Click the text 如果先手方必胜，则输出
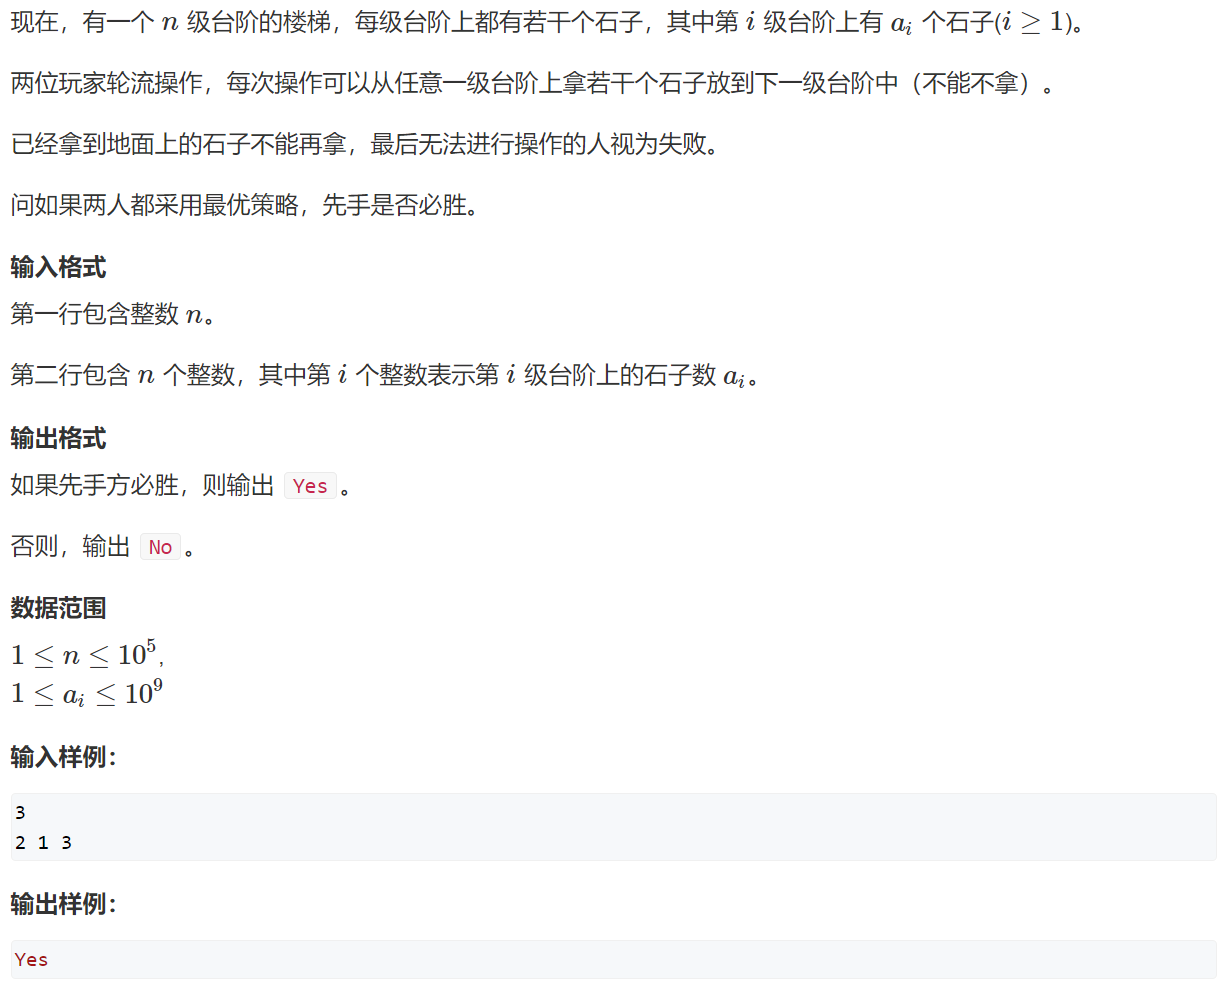Screen dimensions: 1231x998 142,486
